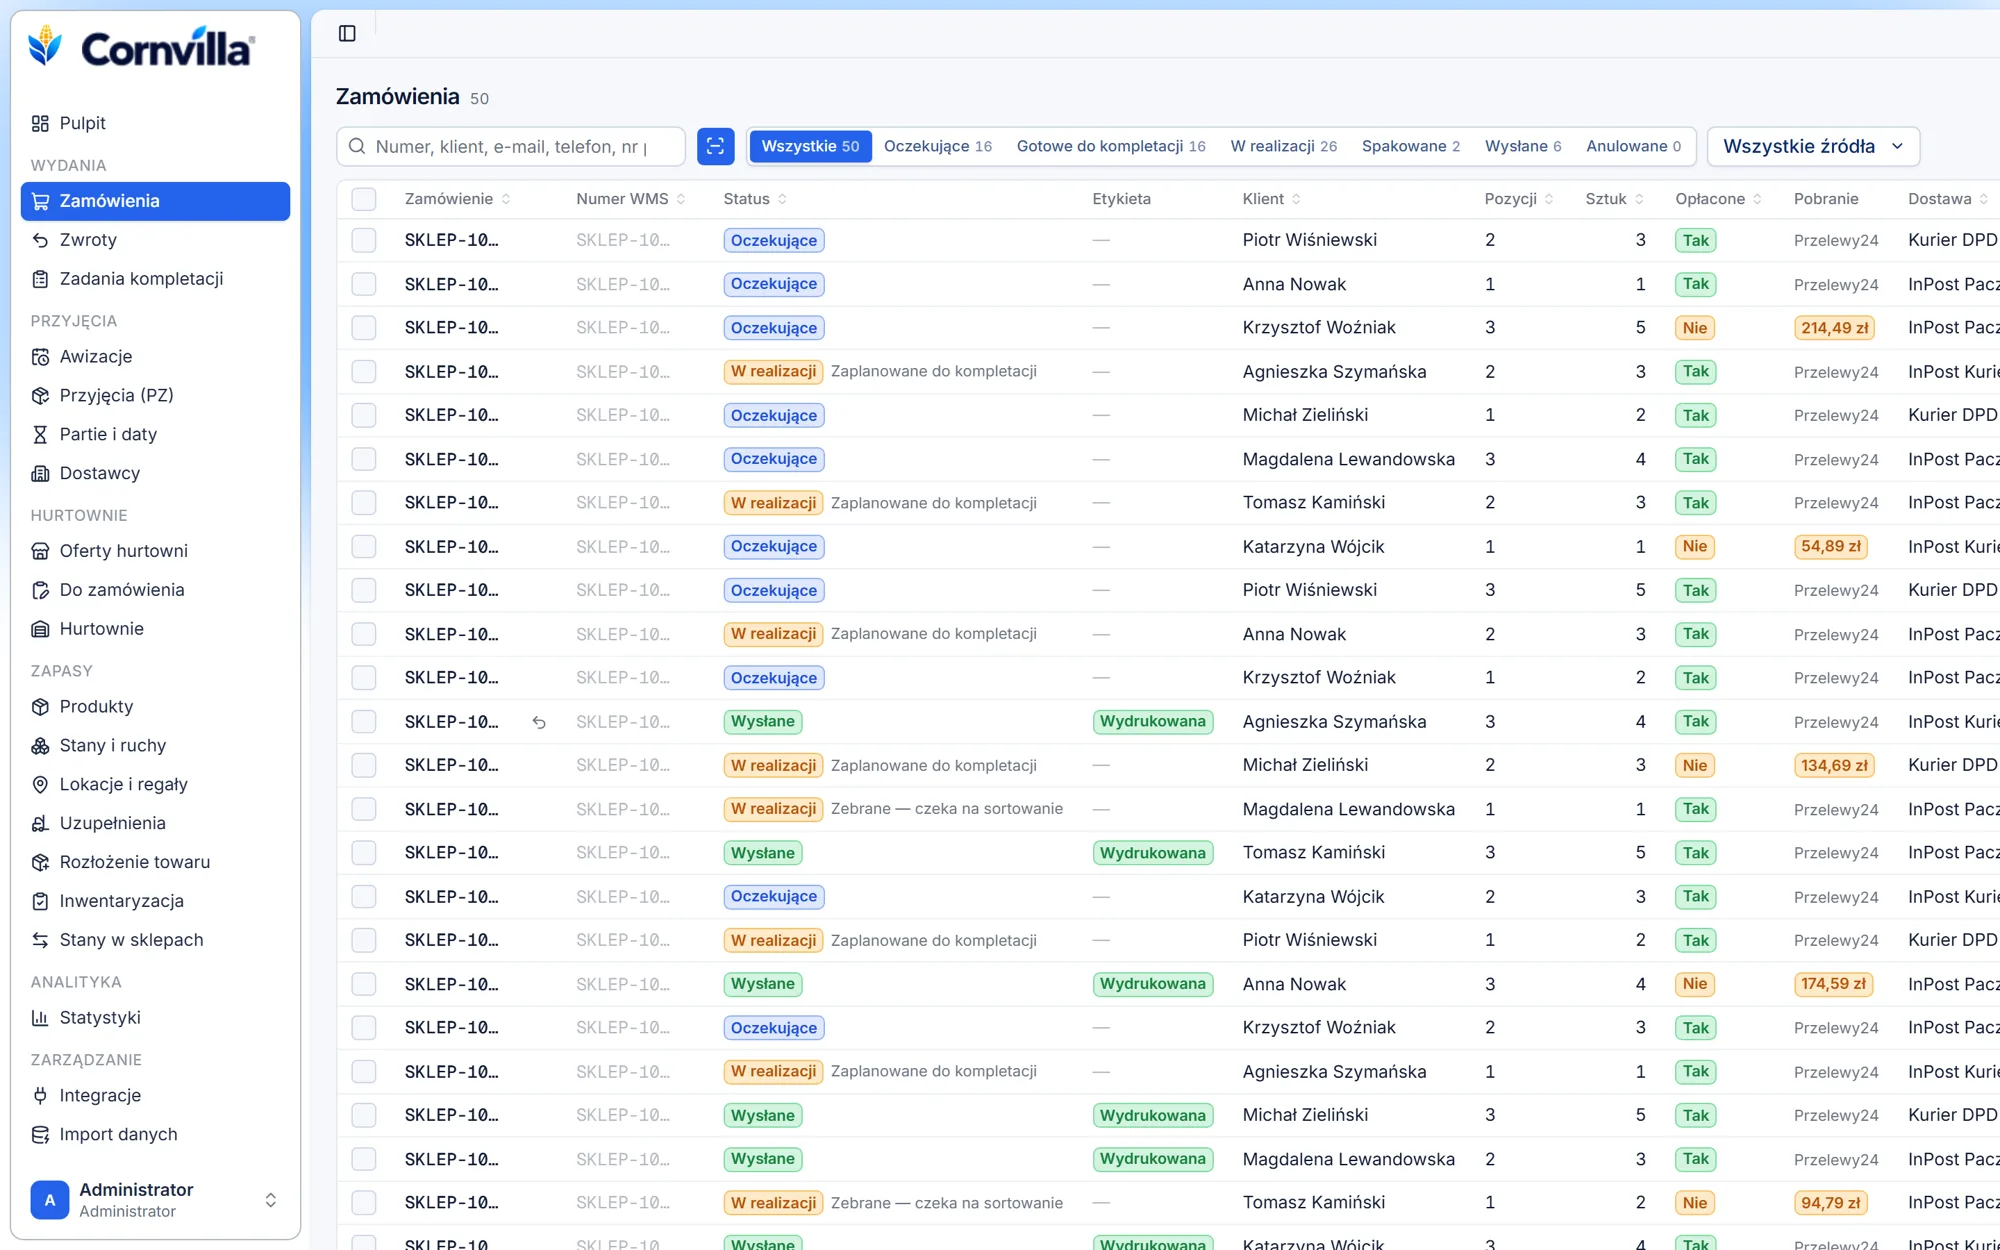
Task: Open Statystyki analytics page
Action: [155, 1018]
